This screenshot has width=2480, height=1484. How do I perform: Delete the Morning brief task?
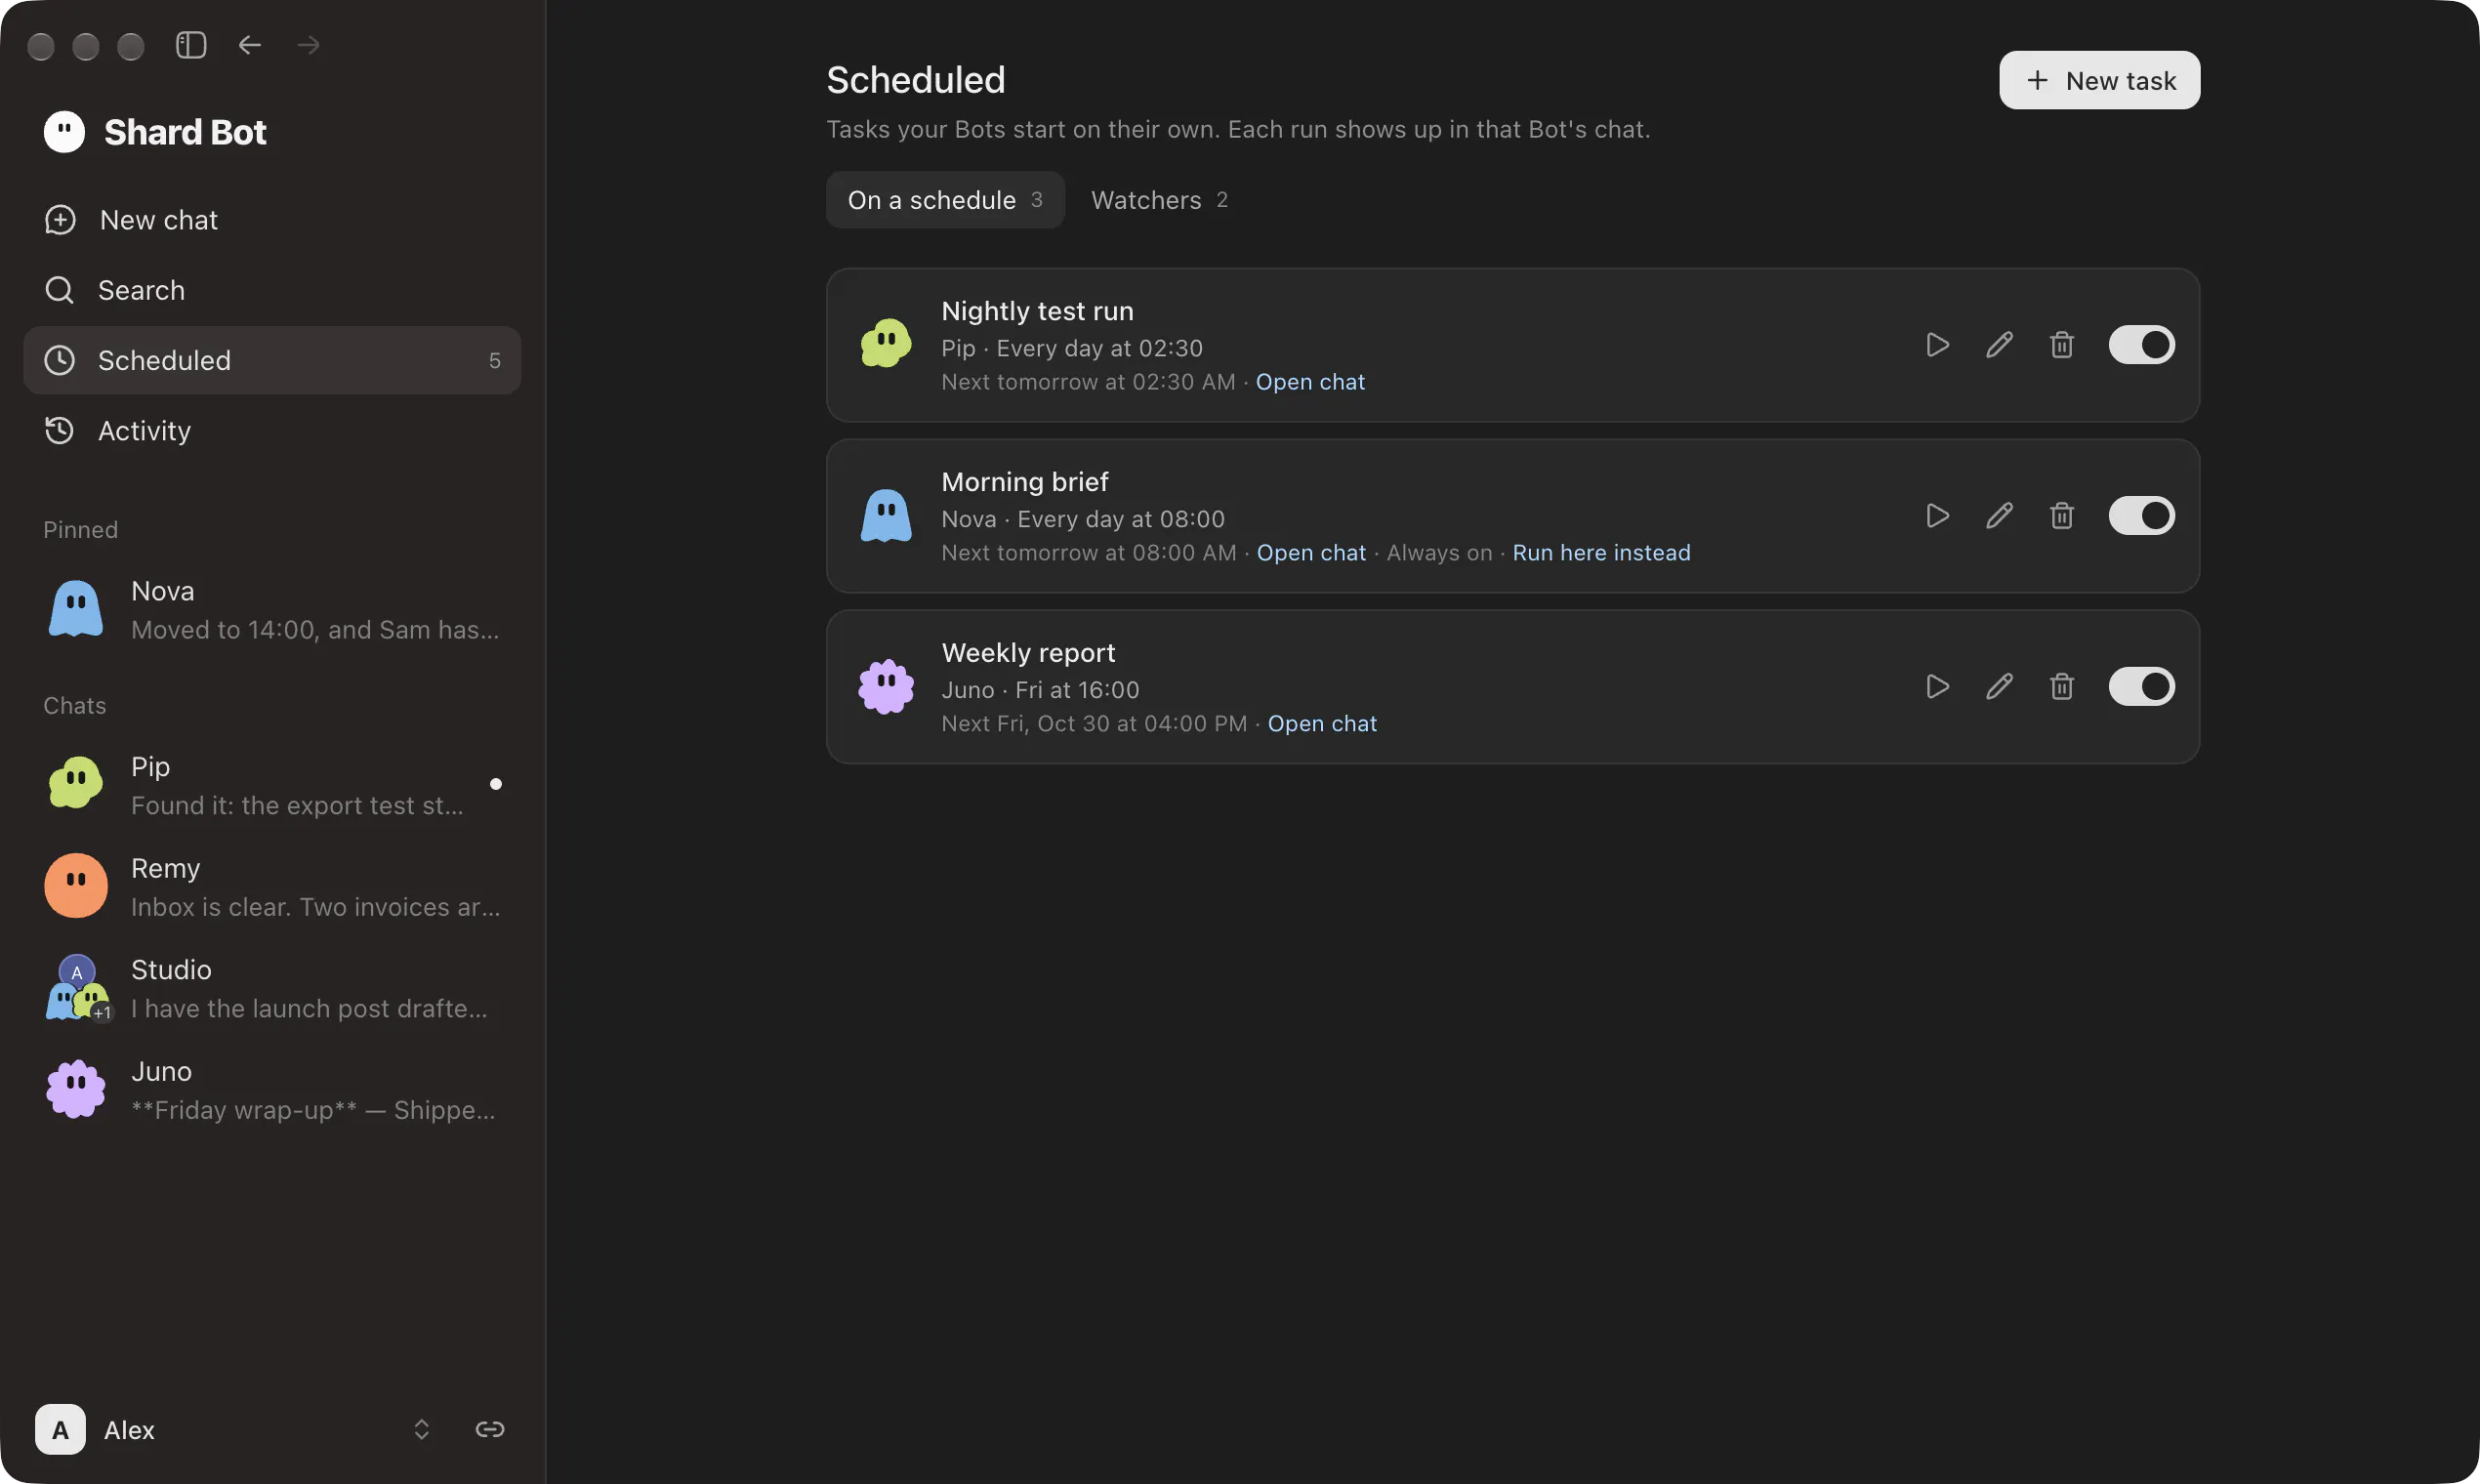2061,516
